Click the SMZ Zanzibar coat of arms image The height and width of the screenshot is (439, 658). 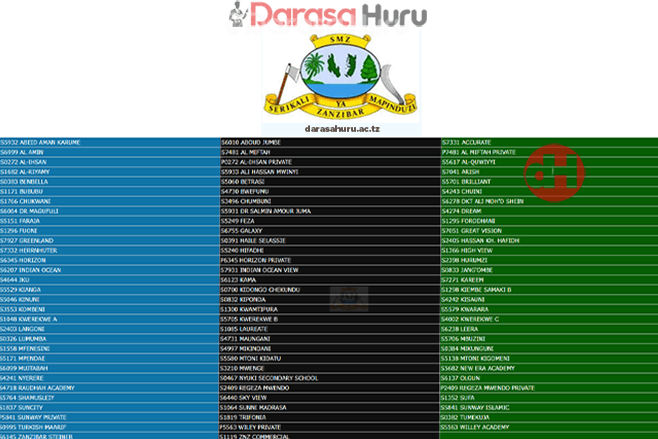(340, 77)
